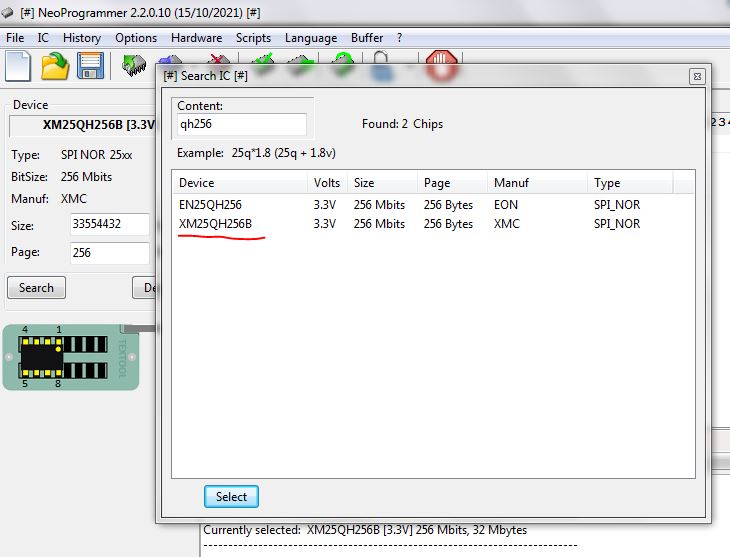This screenshot has width=730, height=557.
Task: Click 256 Mbits in the XM25QH256B row
Action: pyautogui.click(x=379, y=224)
